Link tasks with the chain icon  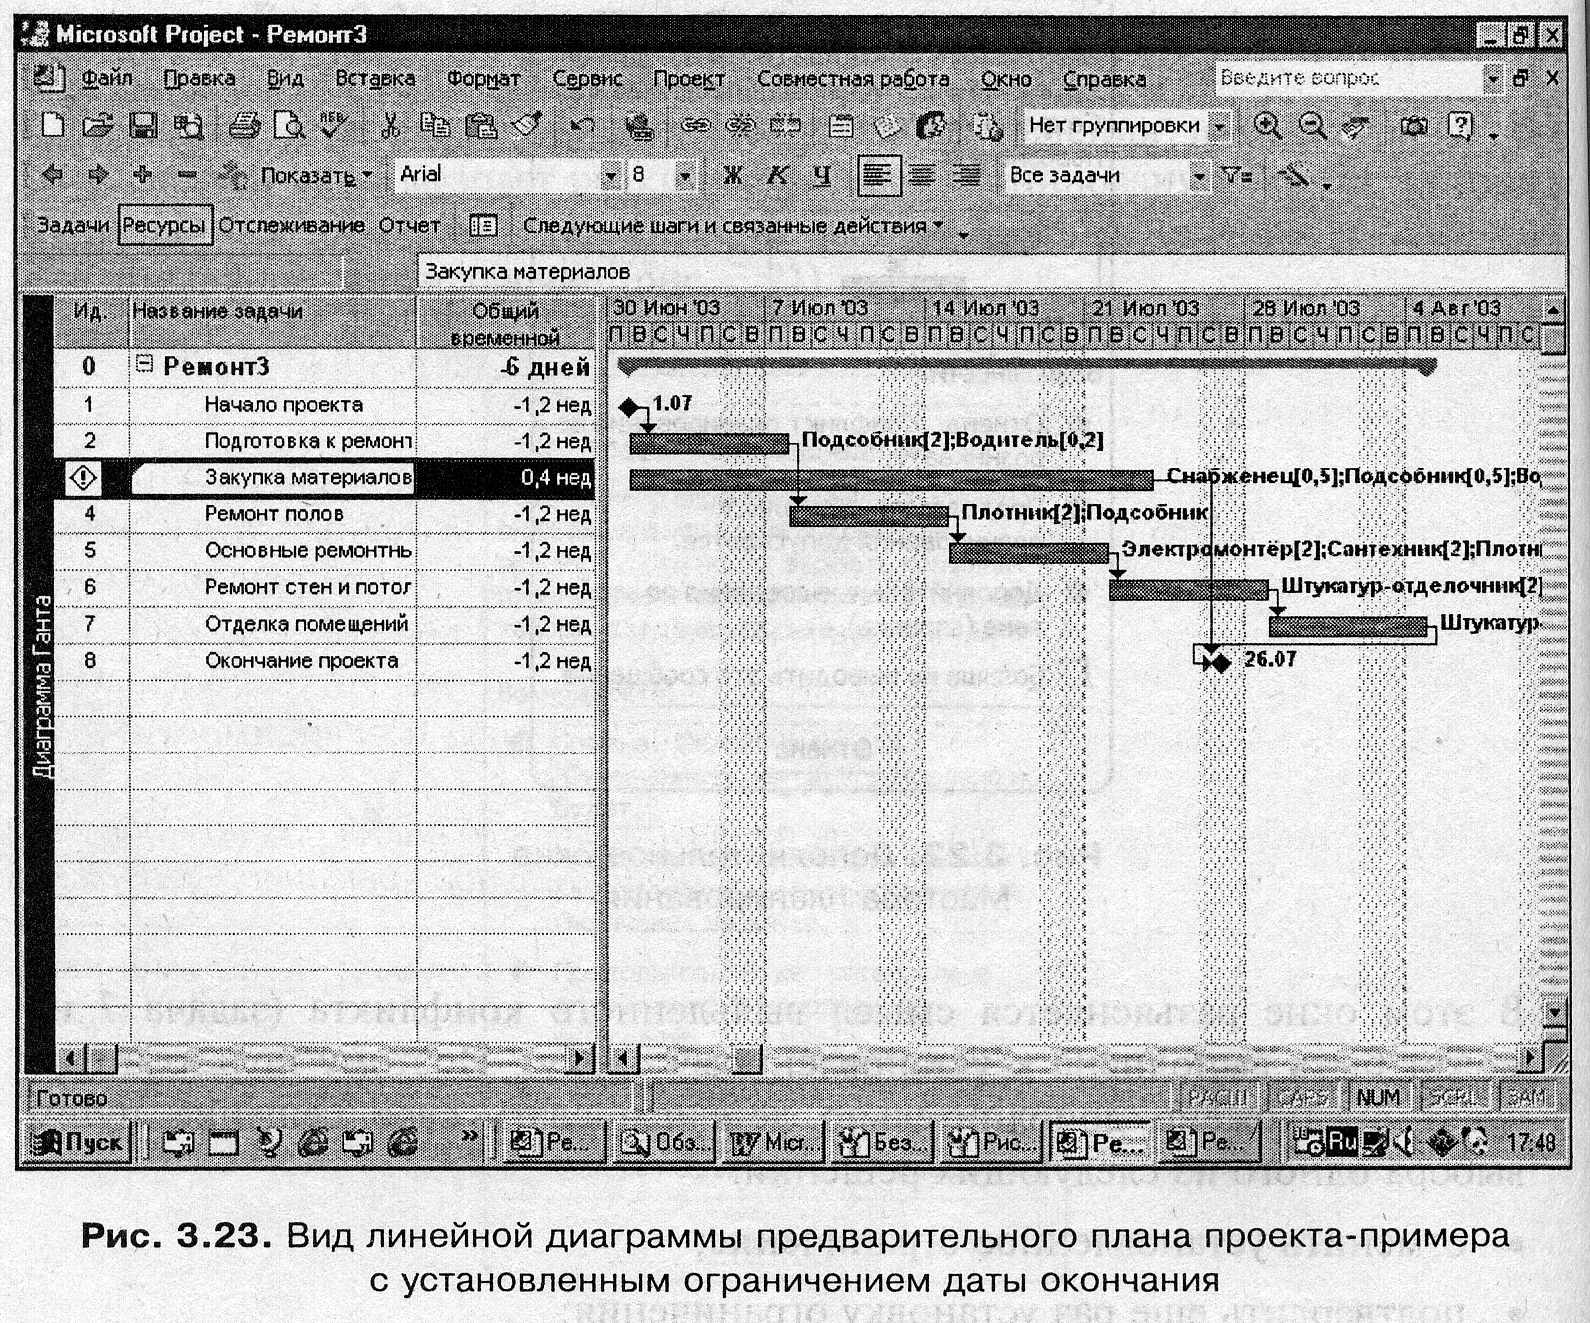pos(694,125)
